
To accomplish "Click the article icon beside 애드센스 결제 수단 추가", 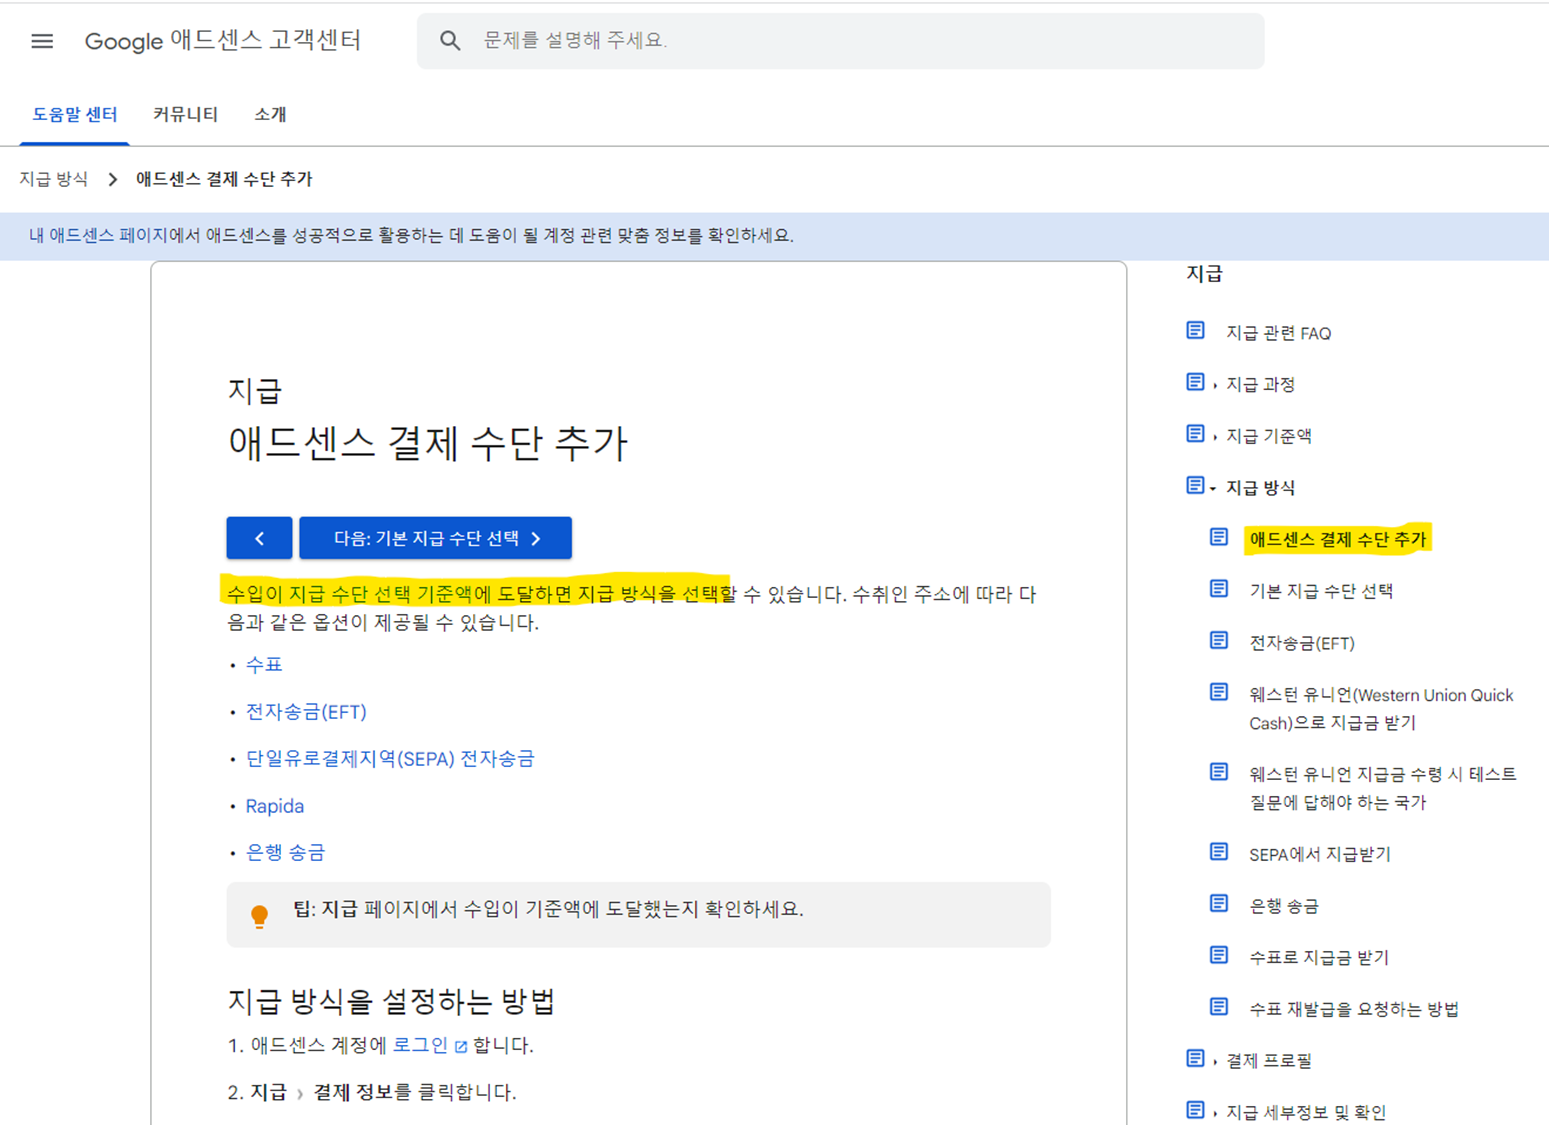I will click(1219, 537).
